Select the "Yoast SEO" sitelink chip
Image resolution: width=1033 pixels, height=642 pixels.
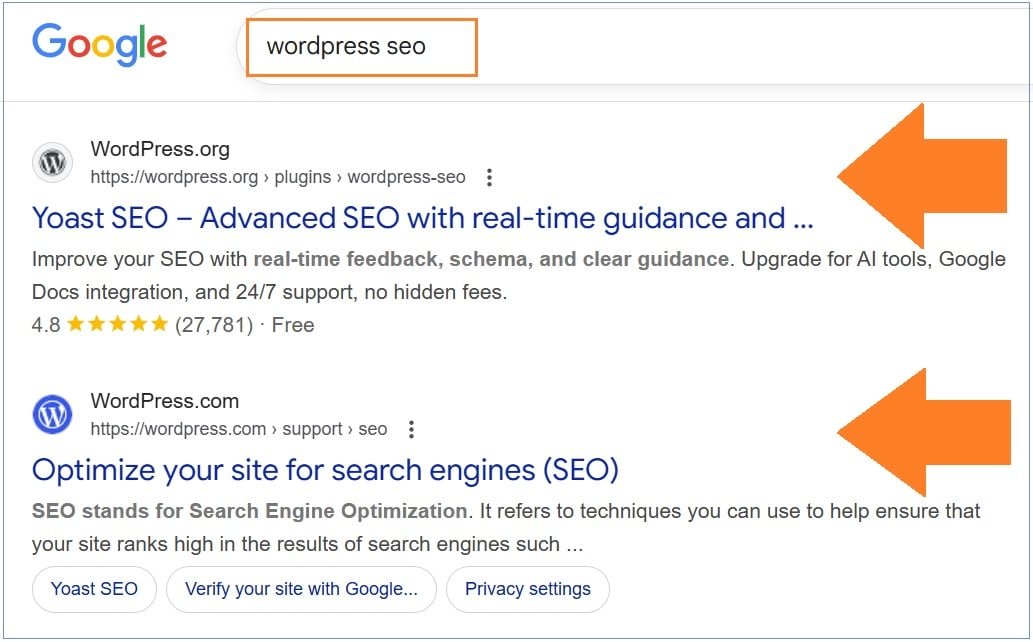click(x=94, y=589)
